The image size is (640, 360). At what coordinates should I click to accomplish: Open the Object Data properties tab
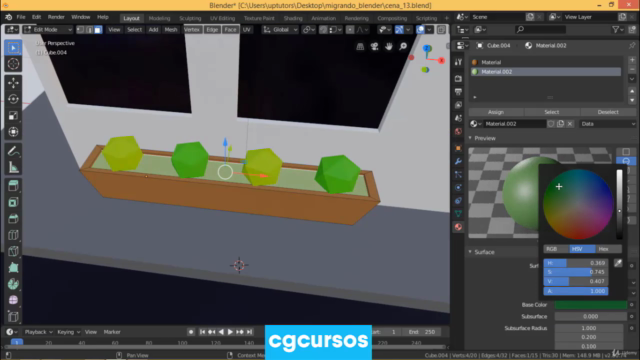click(x=458, y=213)
